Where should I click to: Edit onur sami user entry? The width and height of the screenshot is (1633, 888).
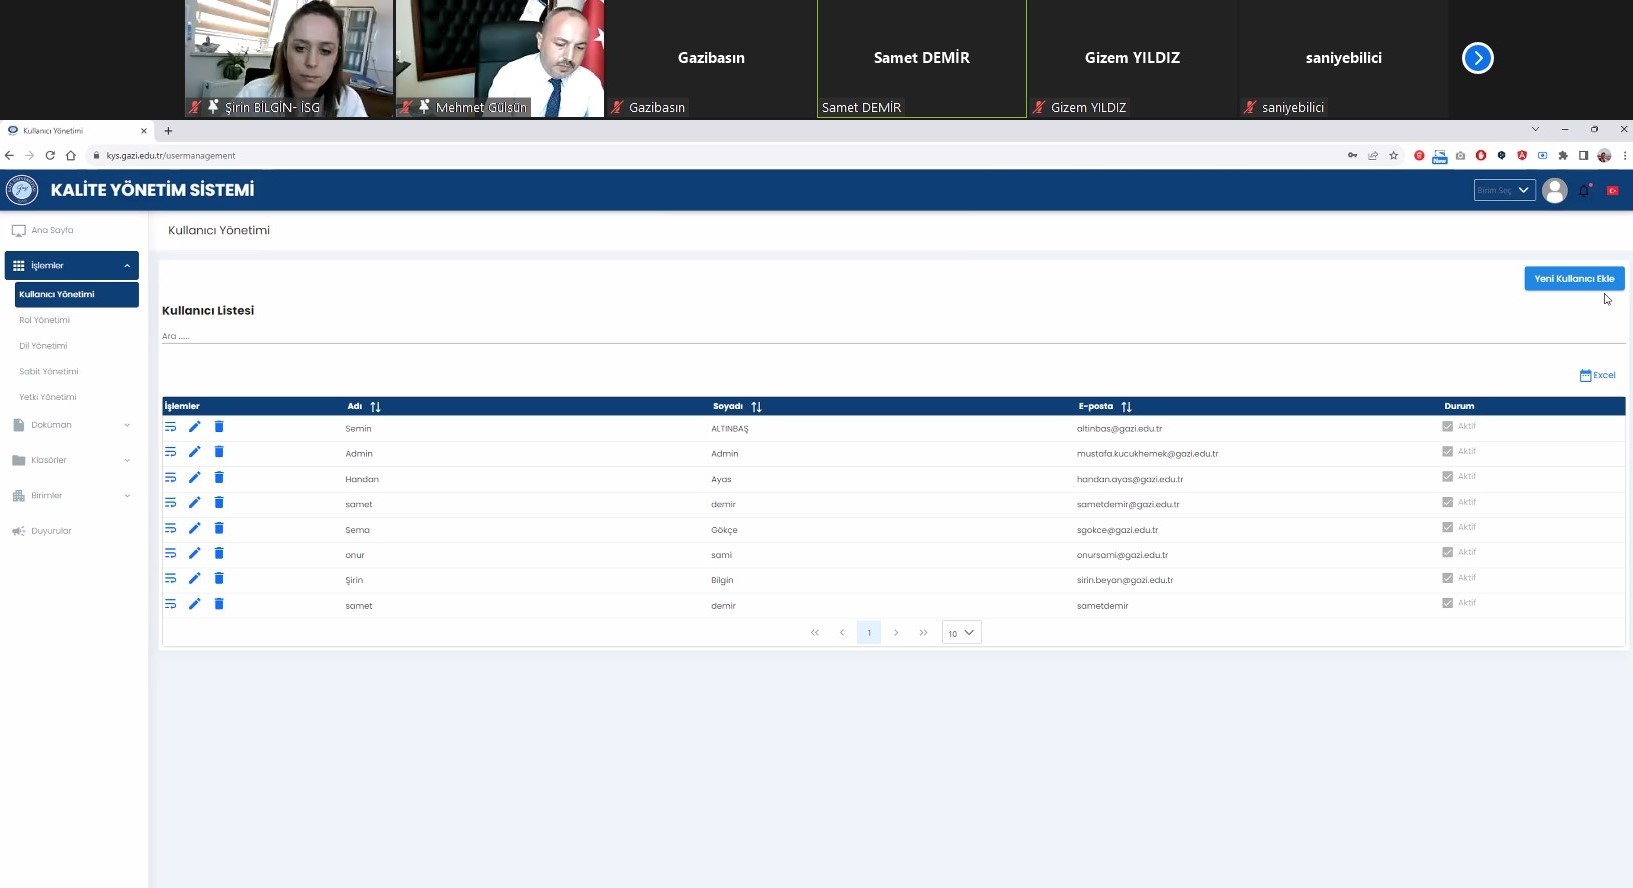click(194, 553)
